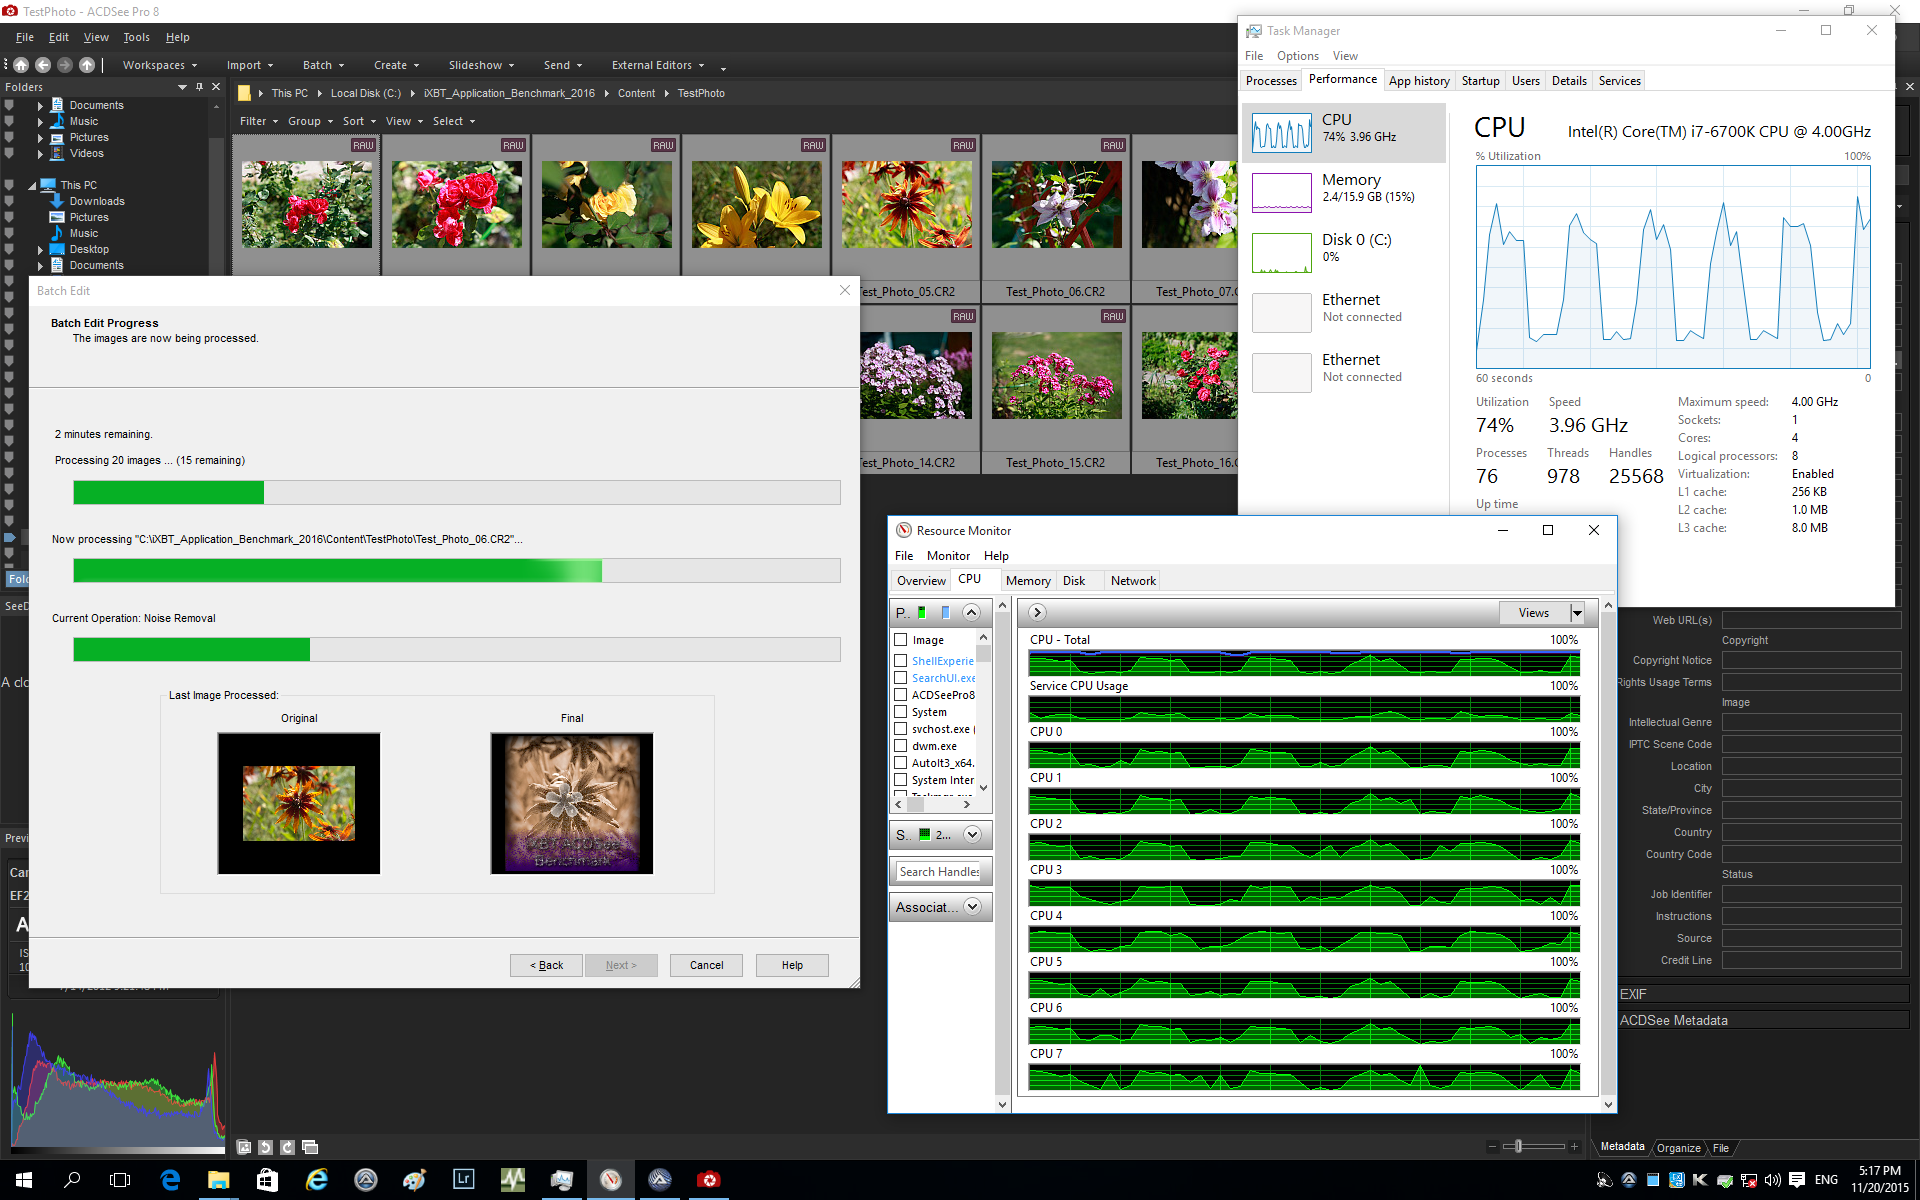The height and width of the screenshot is (1200, 1920).
Task: Open the Views dropdown arrow in Resource Monitor
Action: (1577, 613)
